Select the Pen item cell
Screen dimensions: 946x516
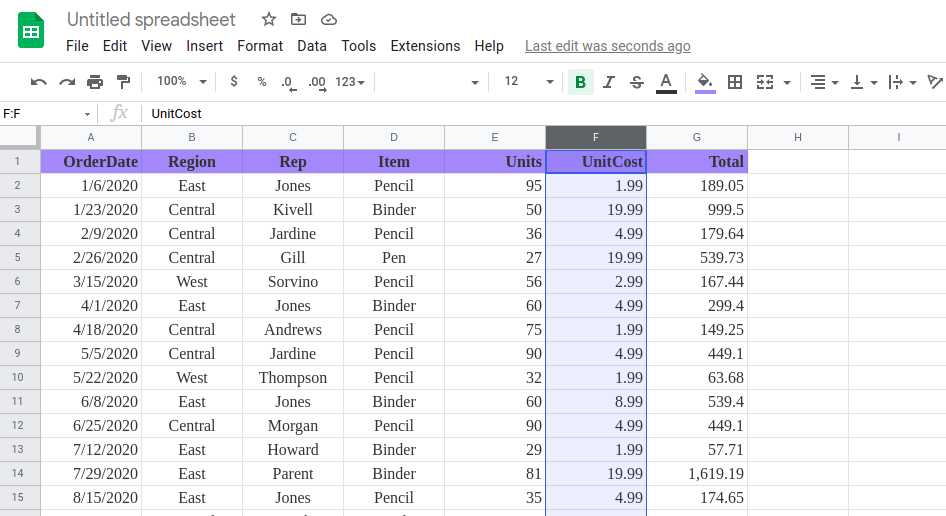click(394, 258)
